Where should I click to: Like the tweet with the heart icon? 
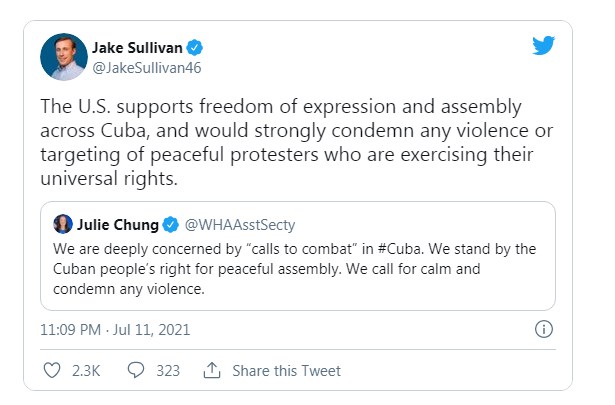click(52, 370)
